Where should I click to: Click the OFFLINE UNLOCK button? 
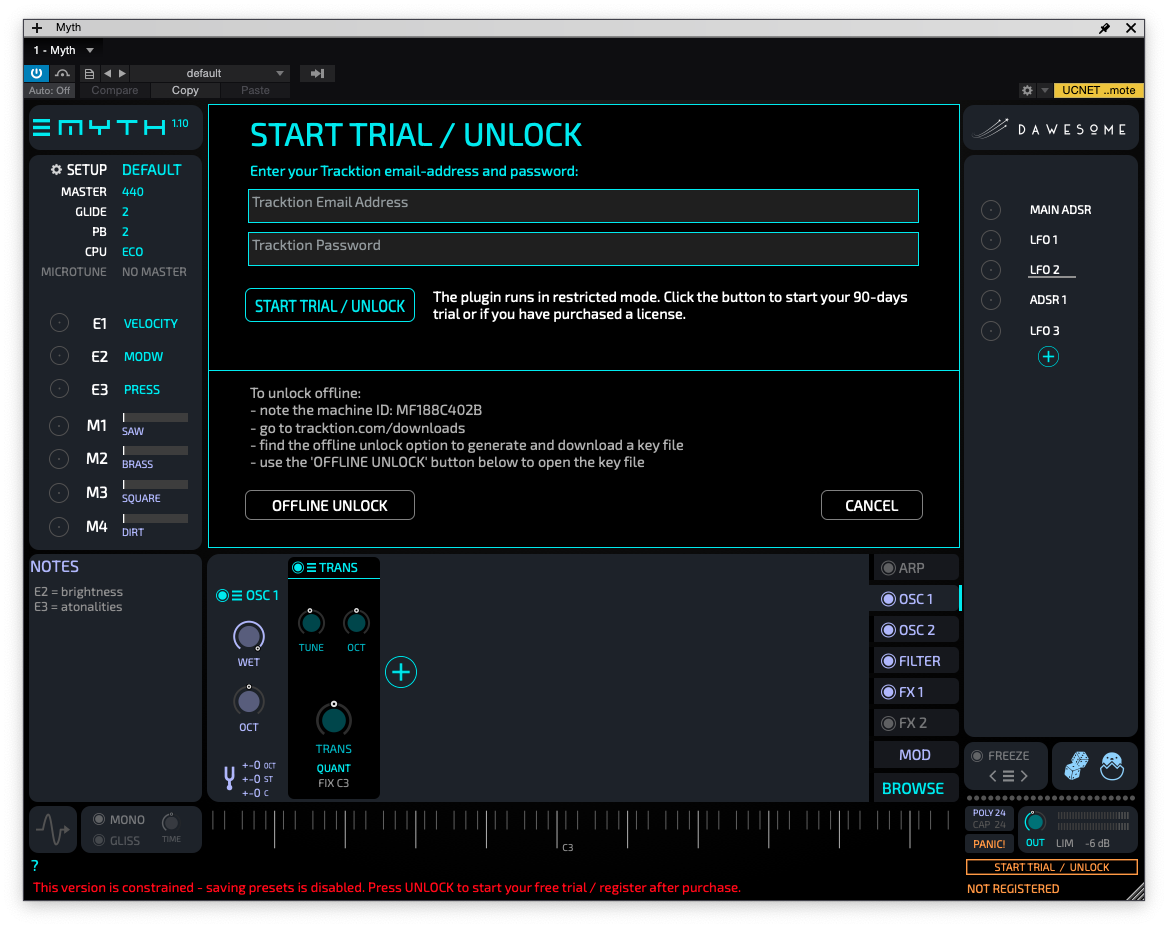coord(330,505)
